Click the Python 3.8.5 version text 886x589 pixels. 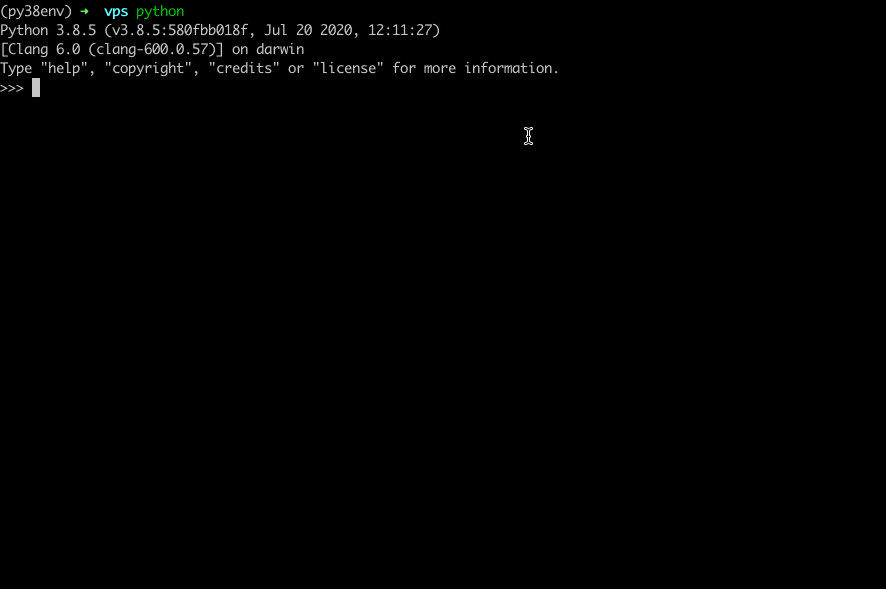(48, 31)
